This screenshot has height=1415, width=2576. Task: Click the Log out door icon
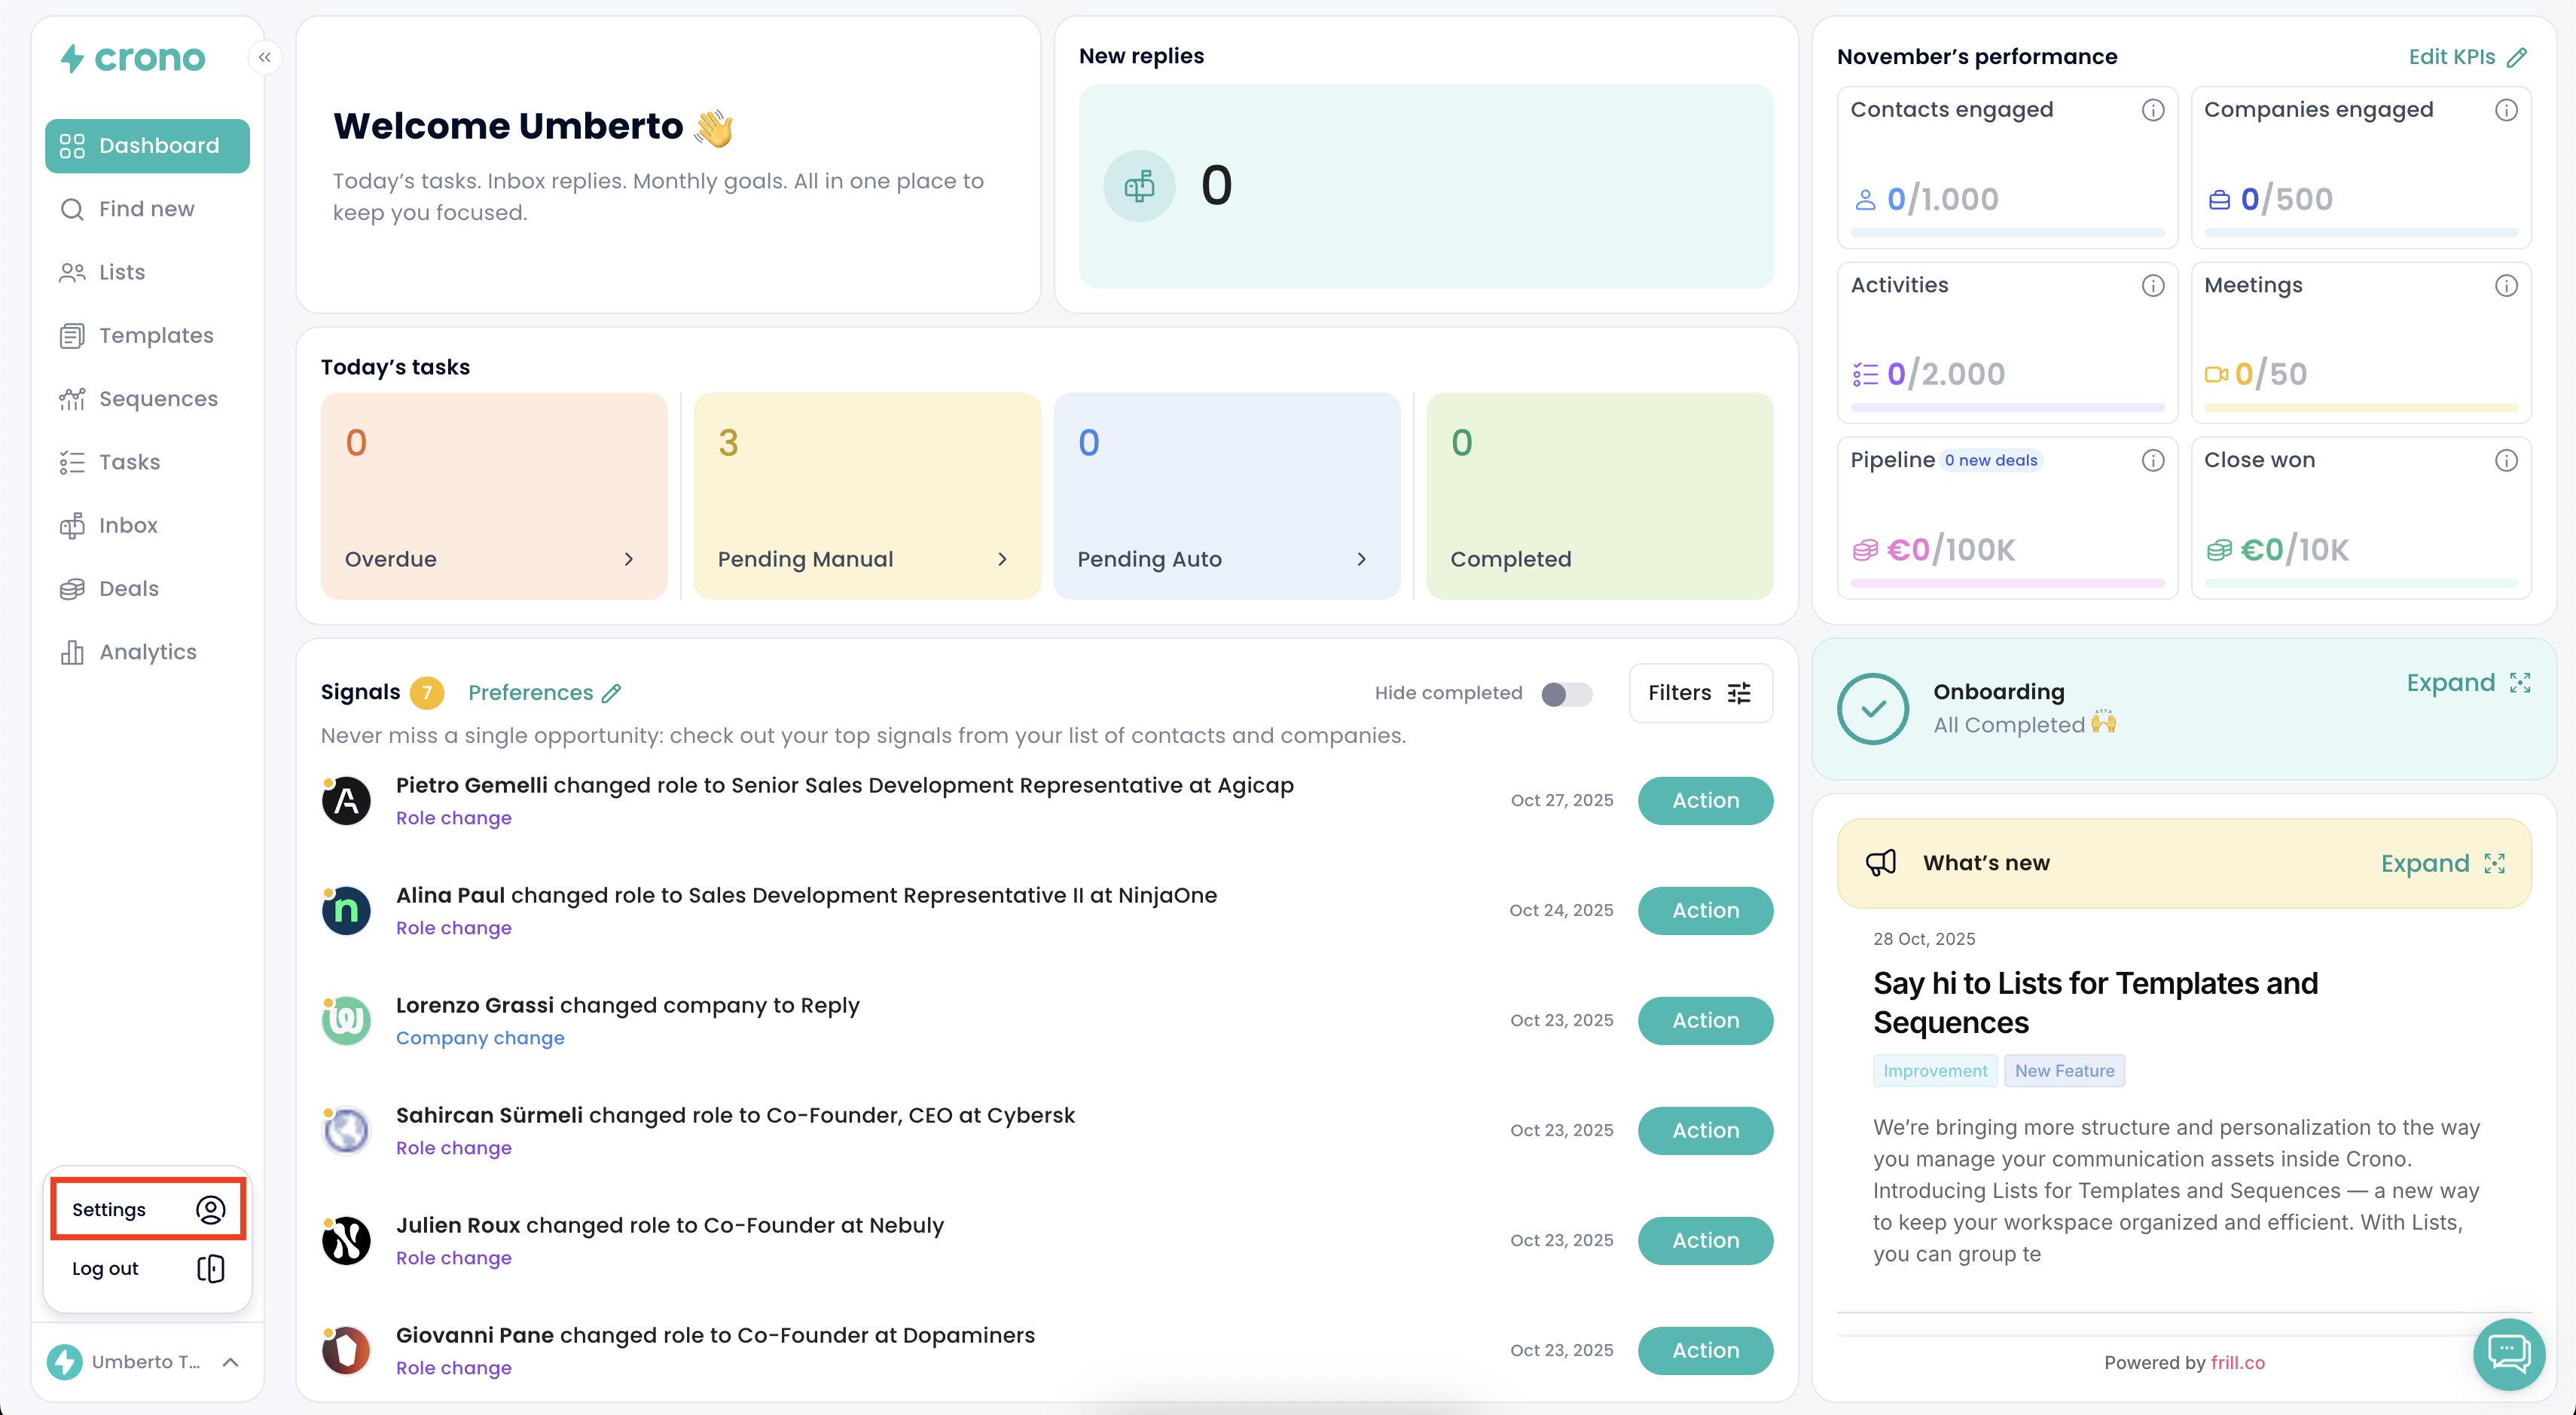[210, 1268]
